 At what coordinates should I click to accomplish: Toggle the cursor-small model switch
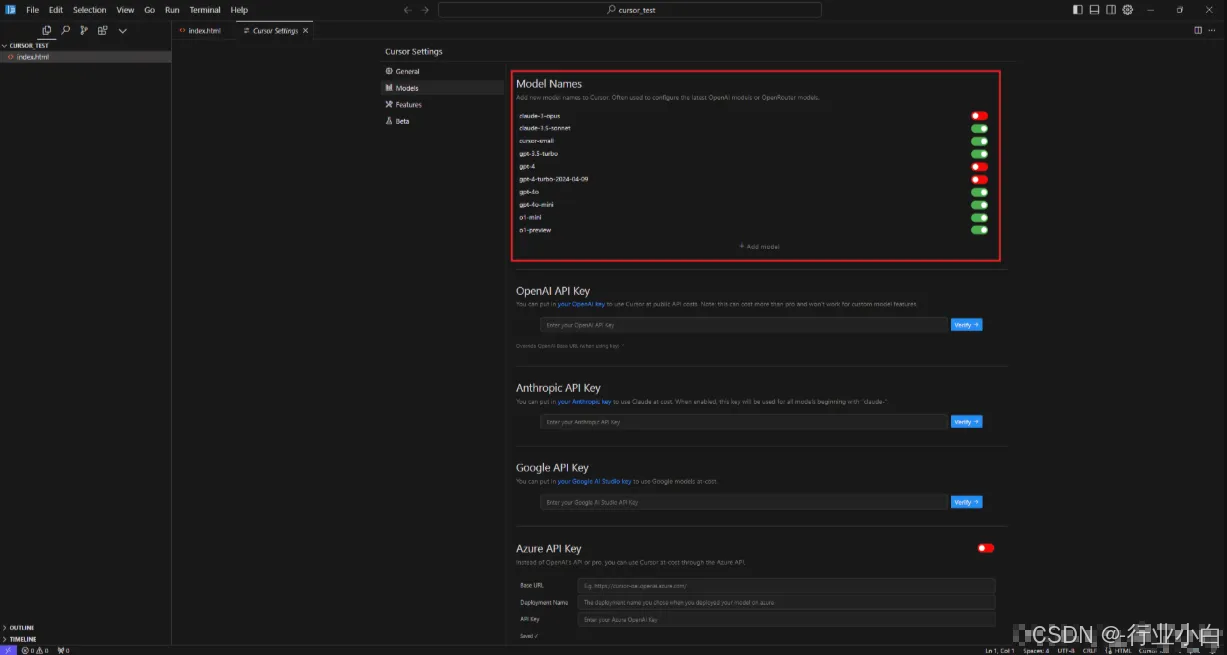click(979, 141)
